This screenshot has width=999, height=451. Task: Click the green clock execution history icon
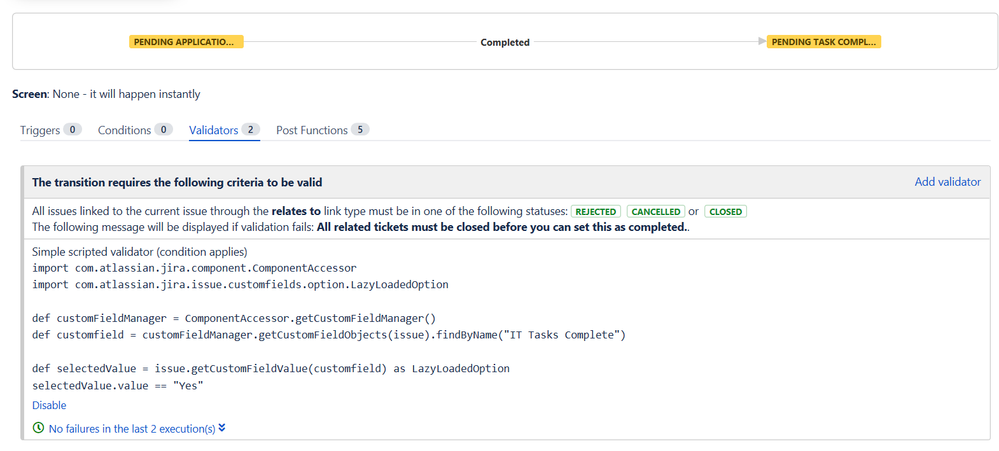(x=38, y=428)
